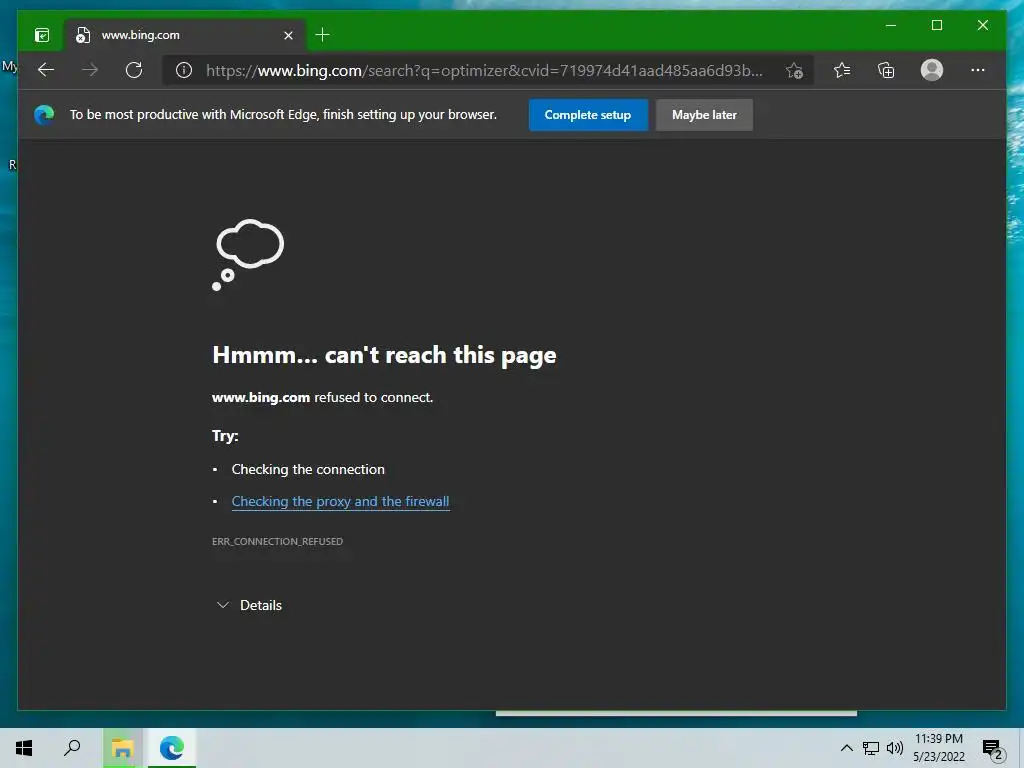
Task: Open network status tray icon
Action: click(871, 748)
